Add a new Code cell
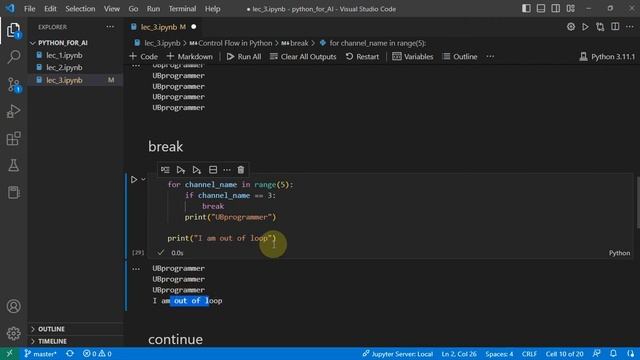The image size is (640, 360). [143, 57]
